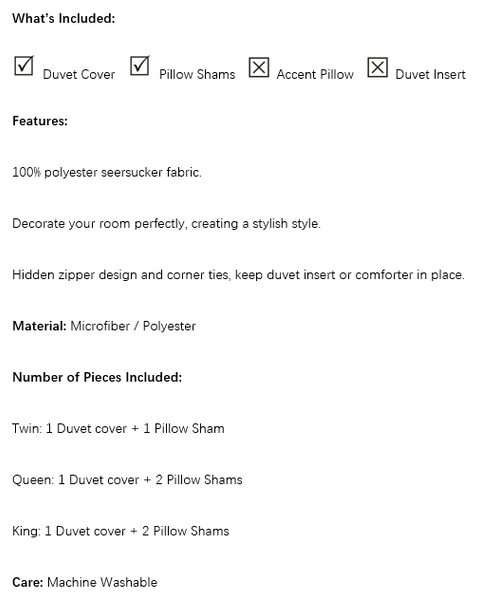Click the '100% polyester seersucker fabric' line
Screen dimensions: 480x600
107,173
